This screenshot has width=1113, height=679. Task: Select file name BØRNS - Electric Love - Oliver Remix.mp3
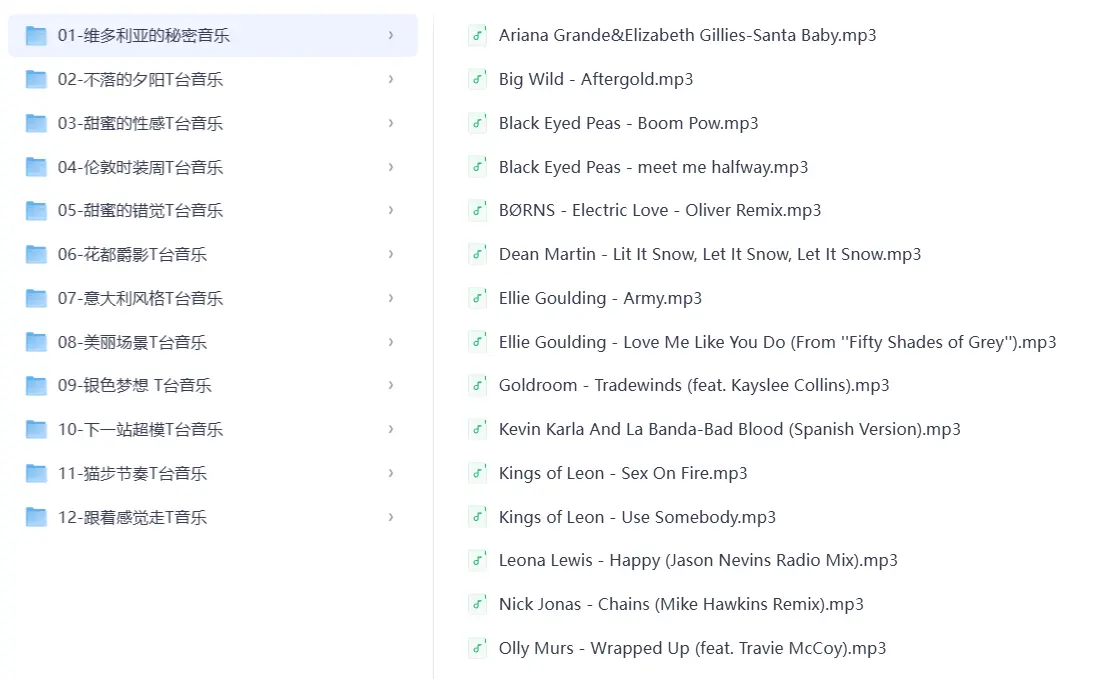click(660, 211)
